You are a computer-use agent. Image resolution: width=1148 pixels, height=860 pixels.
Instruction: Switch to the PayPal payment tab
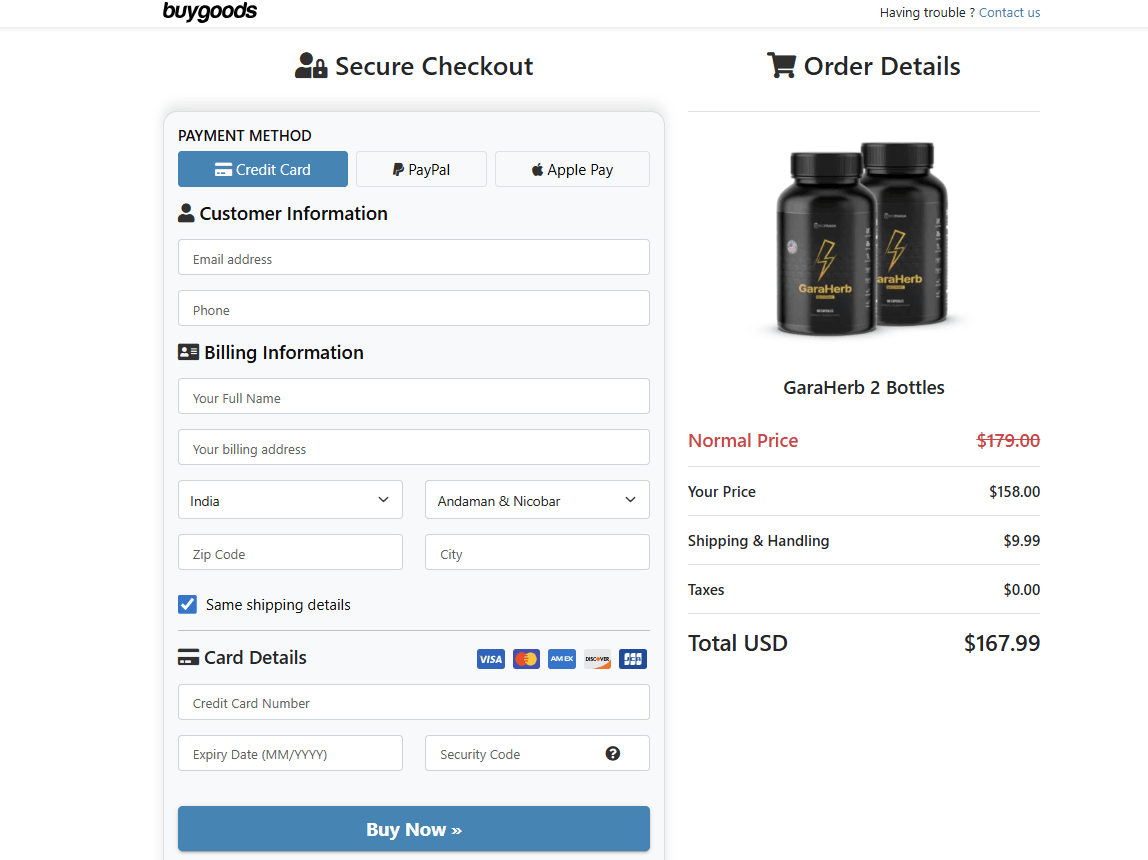tap(421, 169)
